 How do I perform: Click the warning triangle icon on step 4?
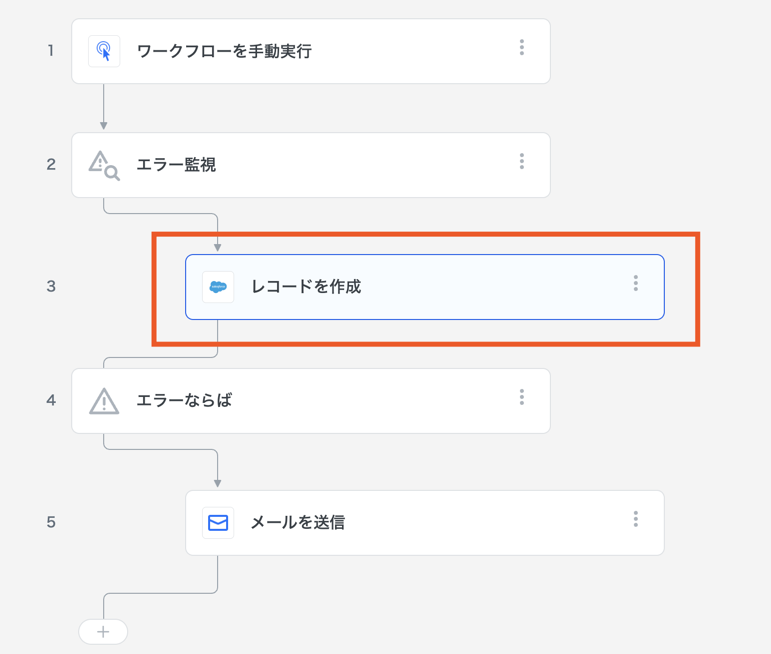(x=104, y=401)
